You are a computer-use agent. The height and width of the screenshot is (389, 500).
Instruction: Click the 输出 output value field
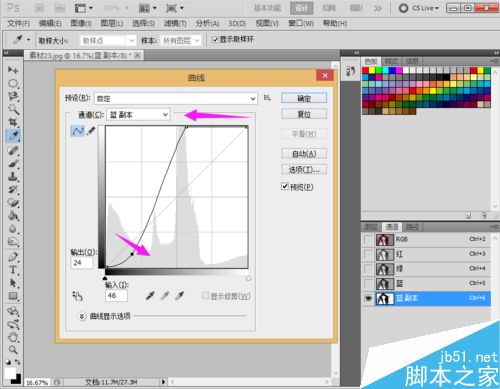(82, 262)
